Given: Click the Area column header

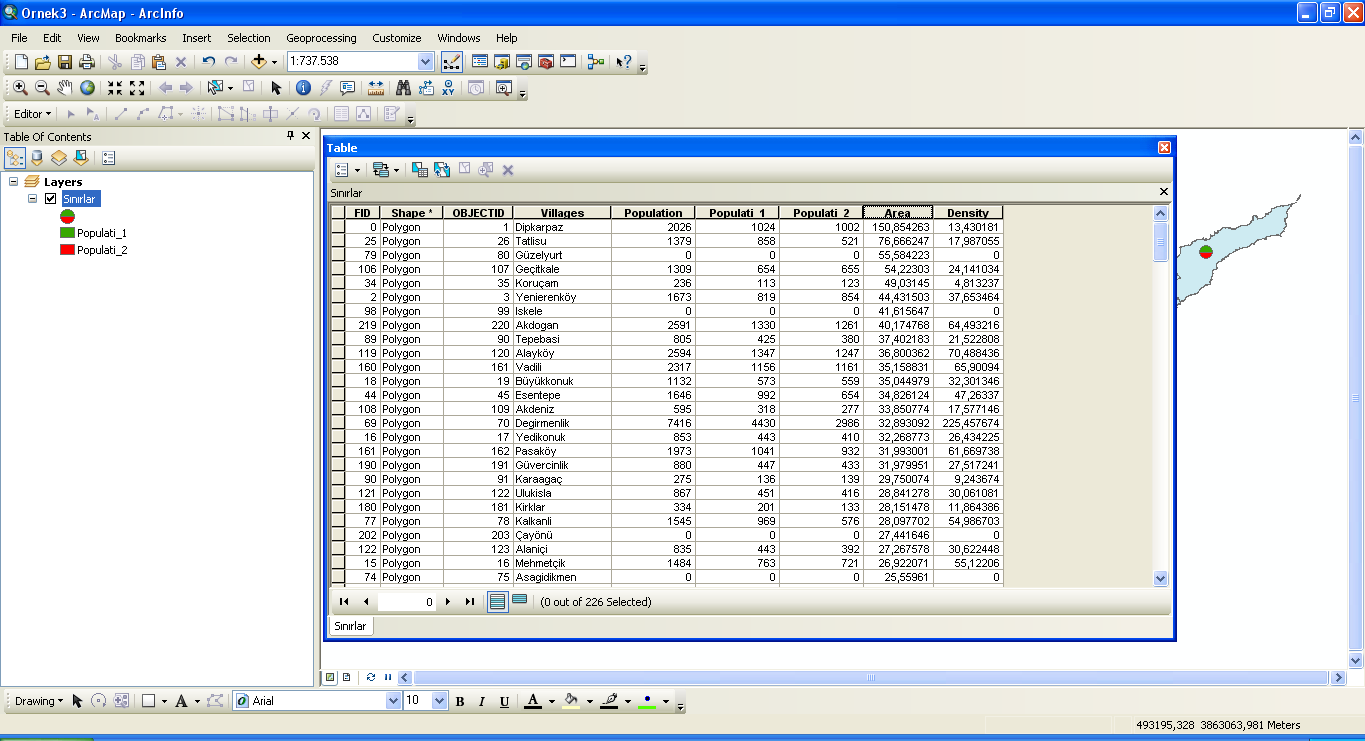Looking at the screenshot, I should tap(898, 212).
